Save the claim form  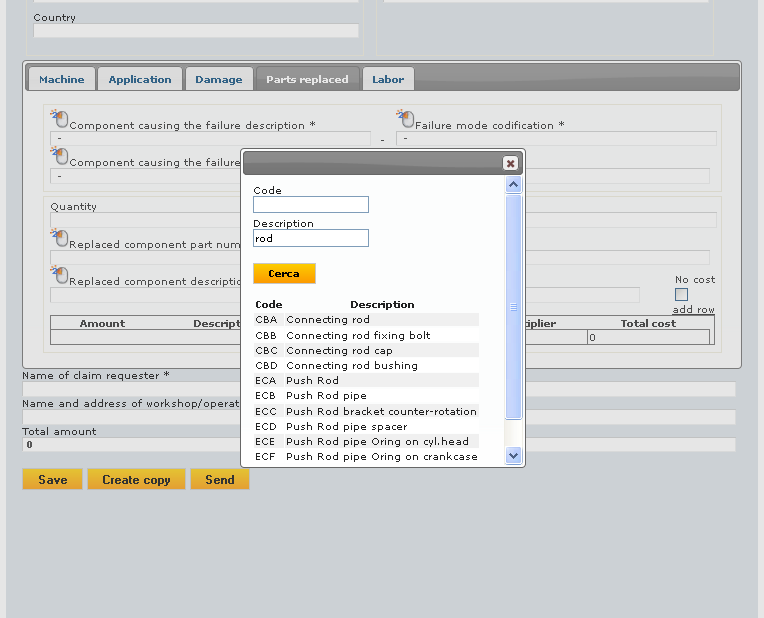[x=53, y=480]
